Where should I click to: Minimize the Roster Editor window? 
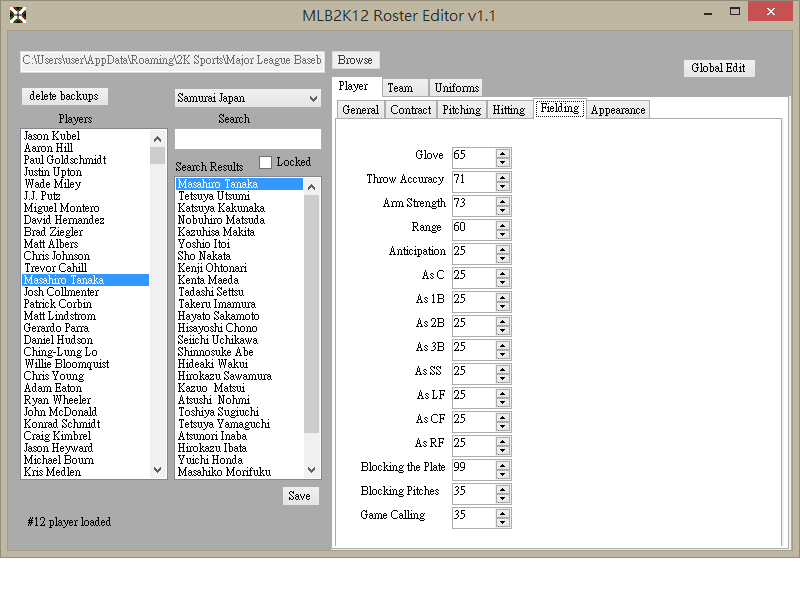tap(708, 13)
